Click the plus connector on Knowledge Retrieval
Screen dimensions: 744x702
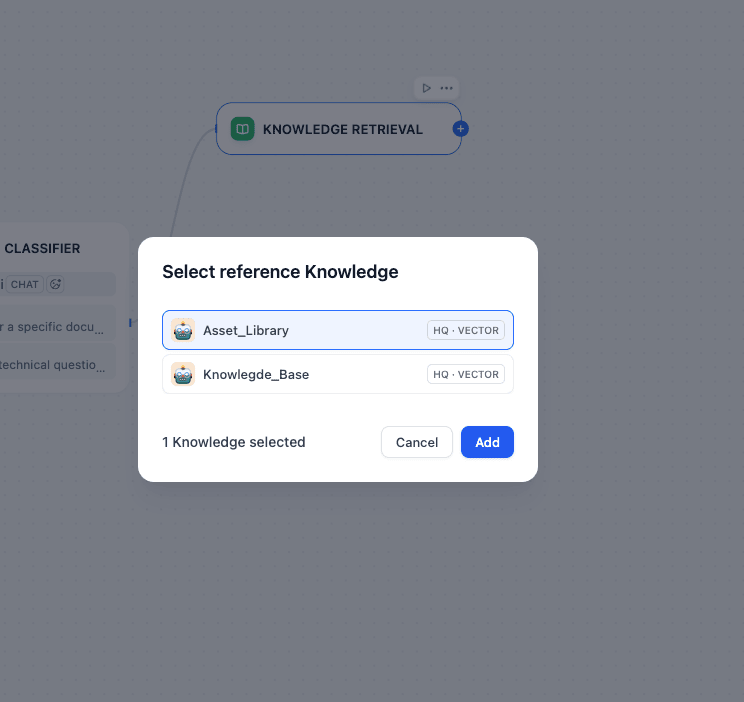coord(460,129)
